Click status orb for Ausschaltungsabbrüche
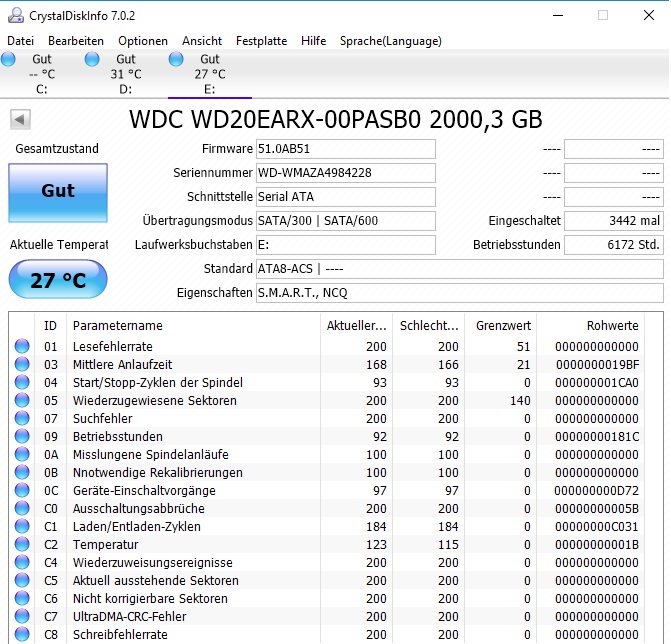This screenshot has width=671, height=644. click(22, 507)
